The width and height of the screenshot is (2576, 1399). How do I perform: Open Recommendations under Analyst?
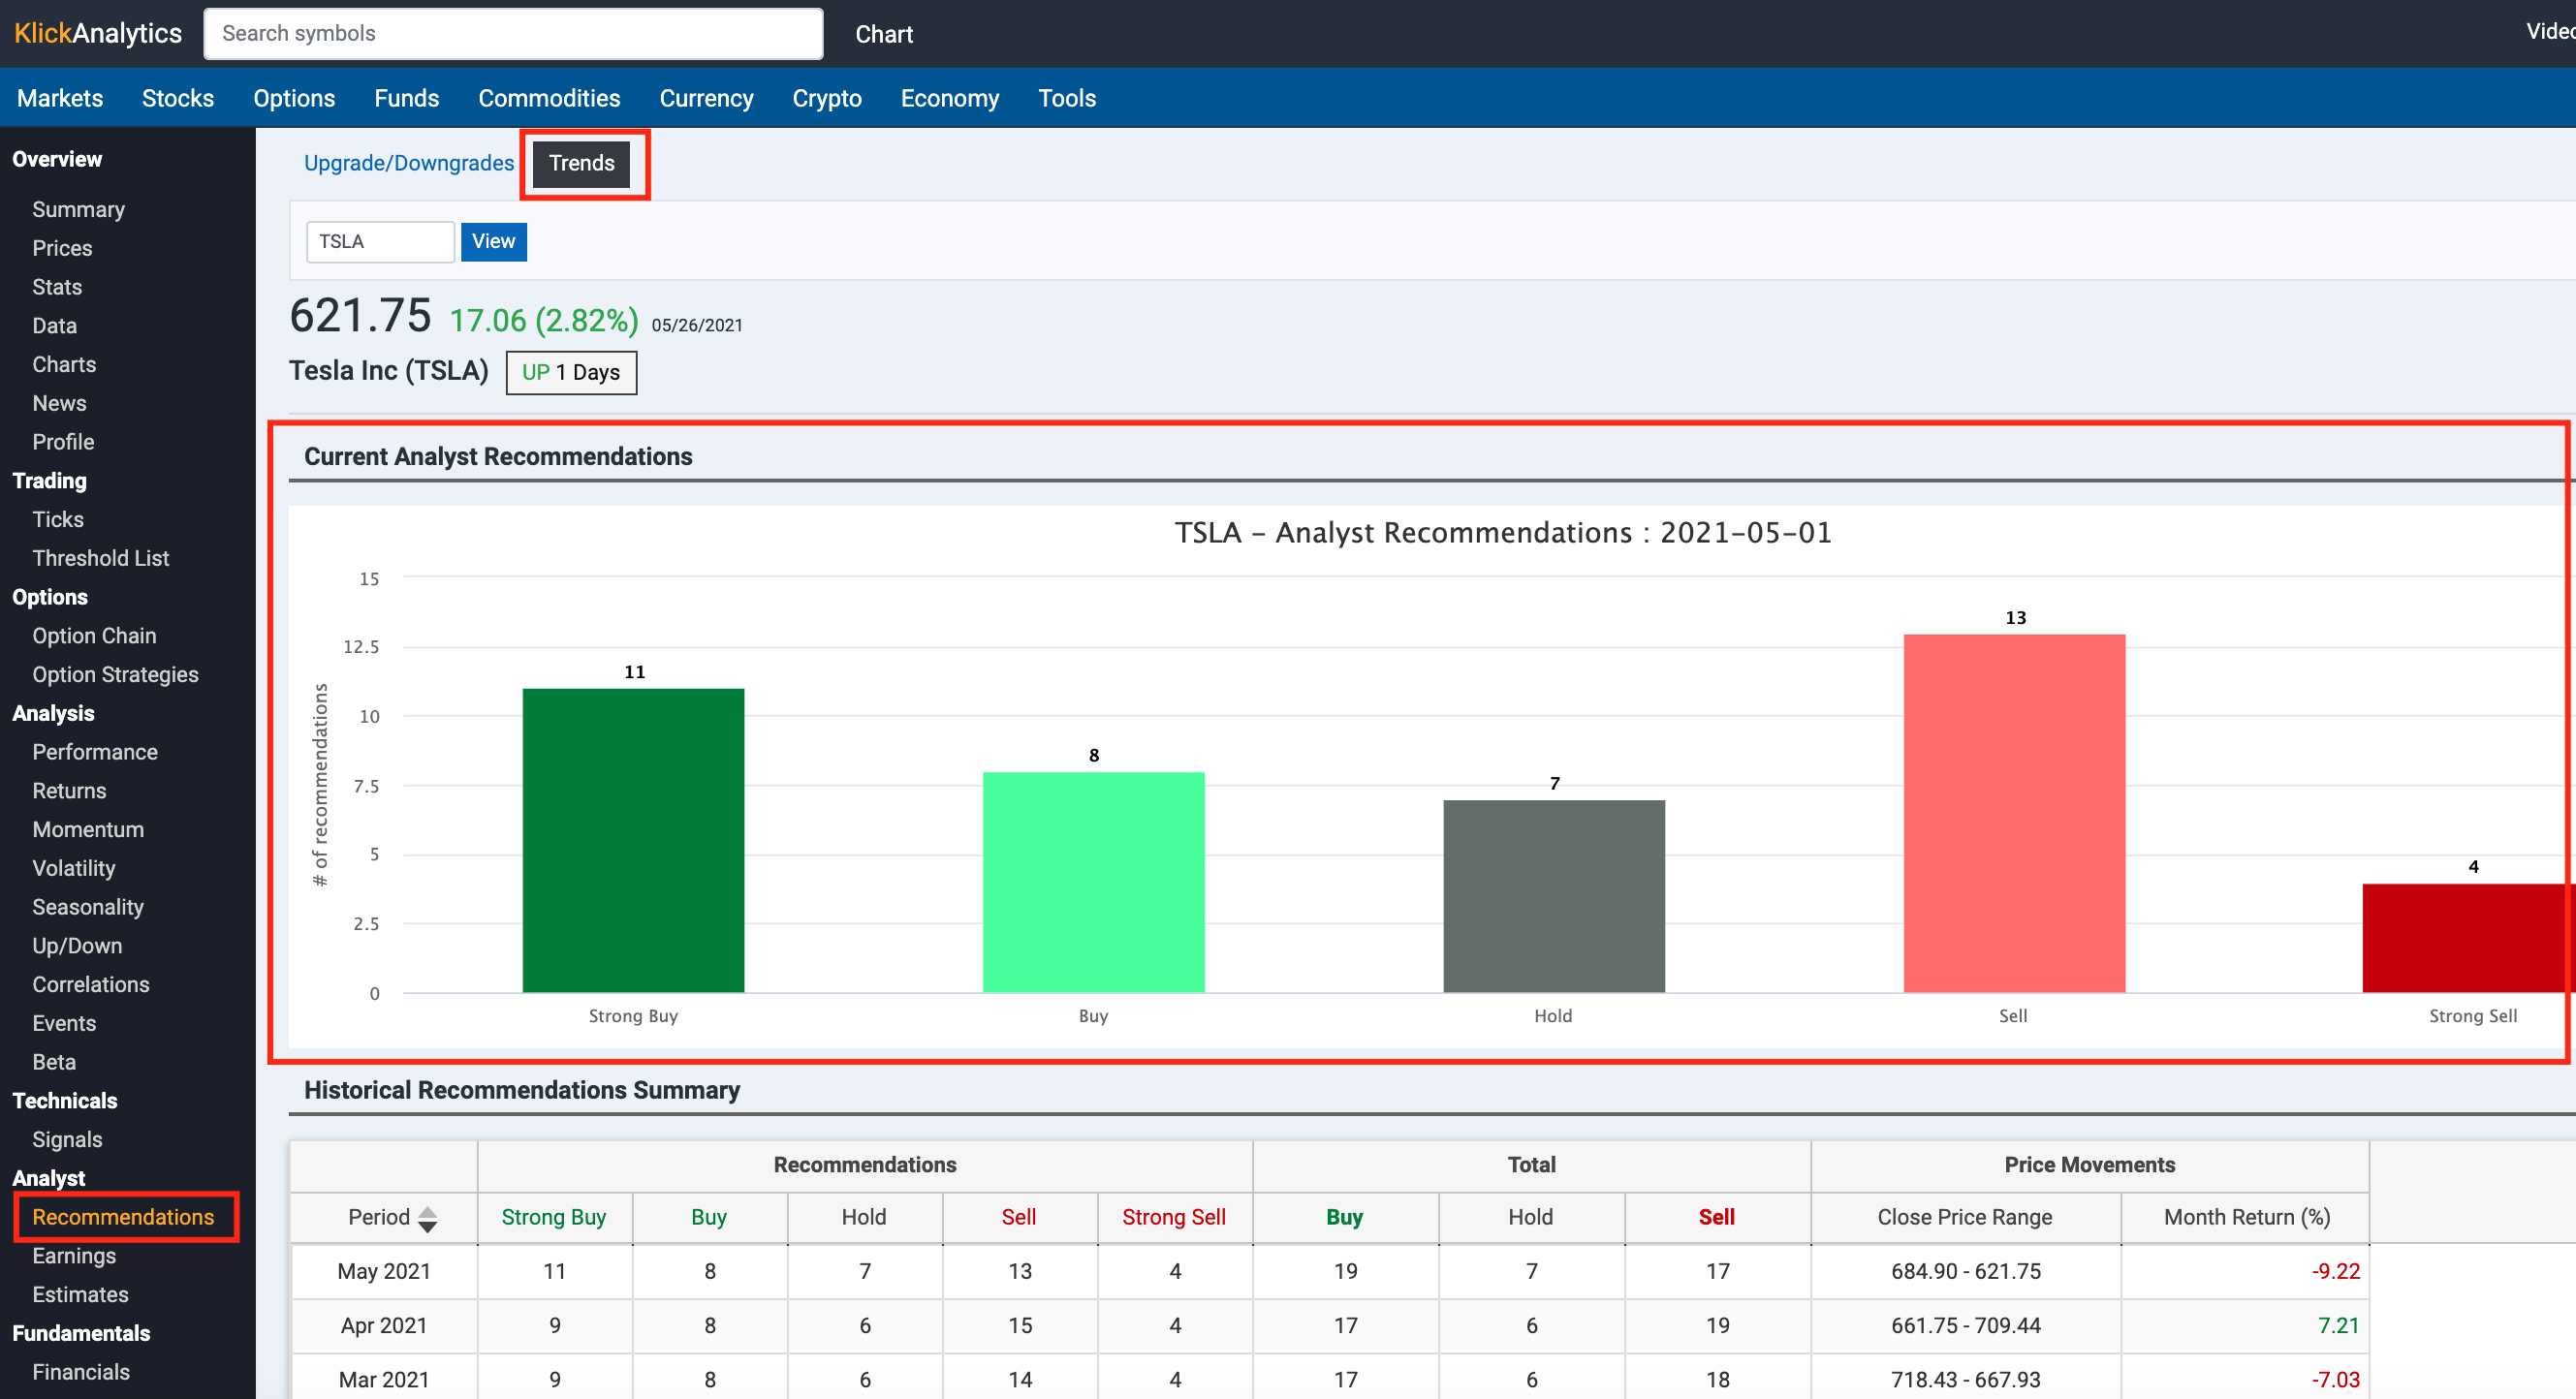(x=123, y=1217)
